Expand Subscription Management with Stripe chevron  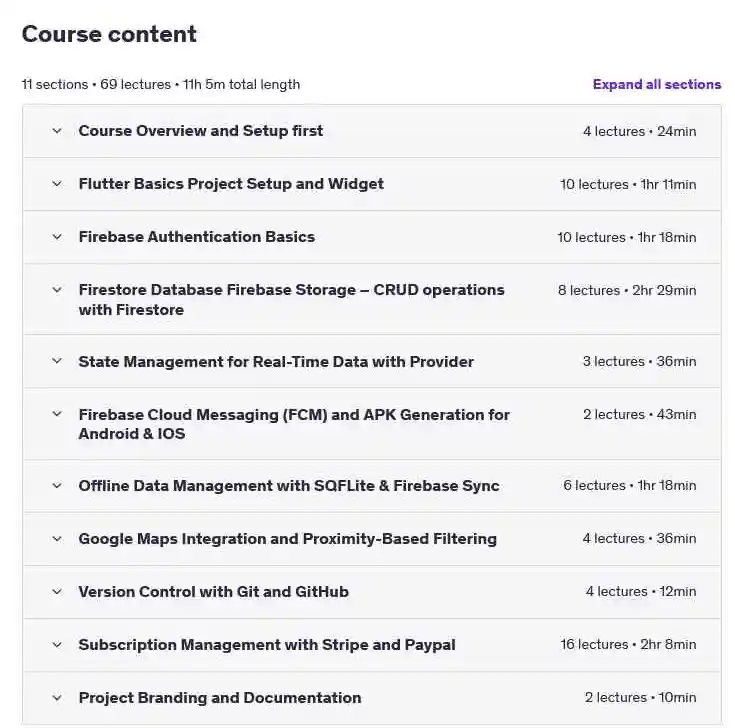point(57,645)
